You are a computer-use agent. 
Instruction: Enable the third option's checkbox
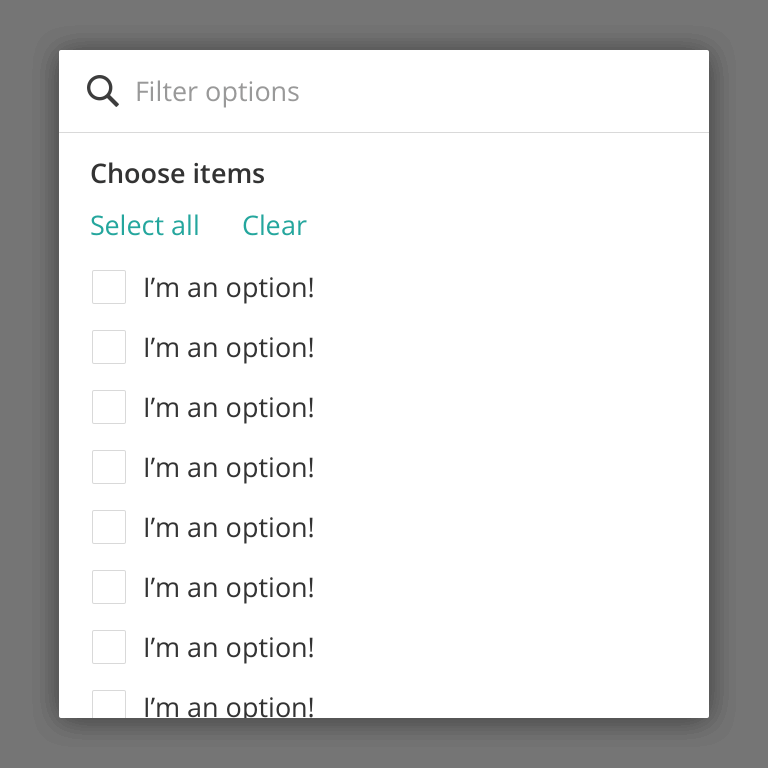(109, 407)
